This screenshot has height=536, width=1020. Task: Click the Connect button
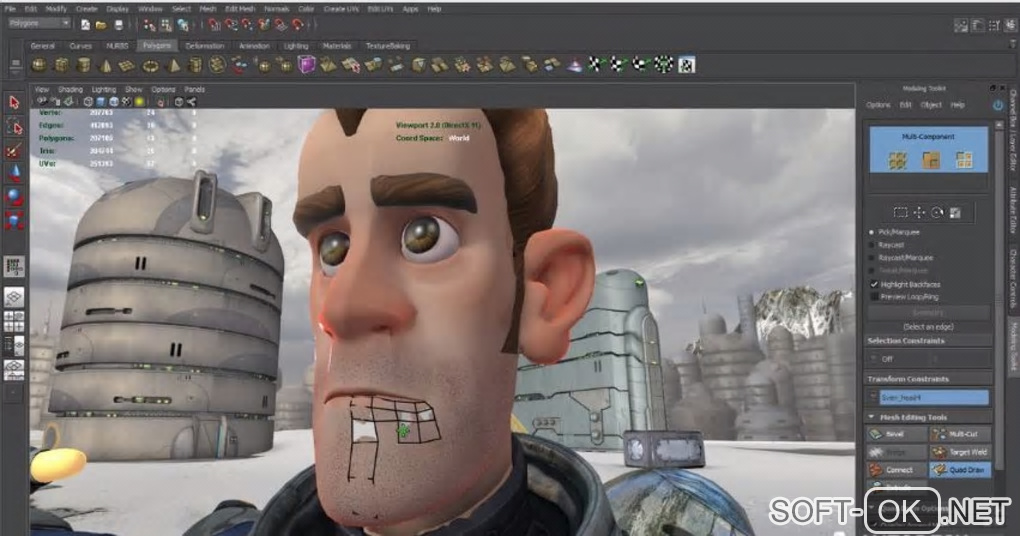point(896,469)
